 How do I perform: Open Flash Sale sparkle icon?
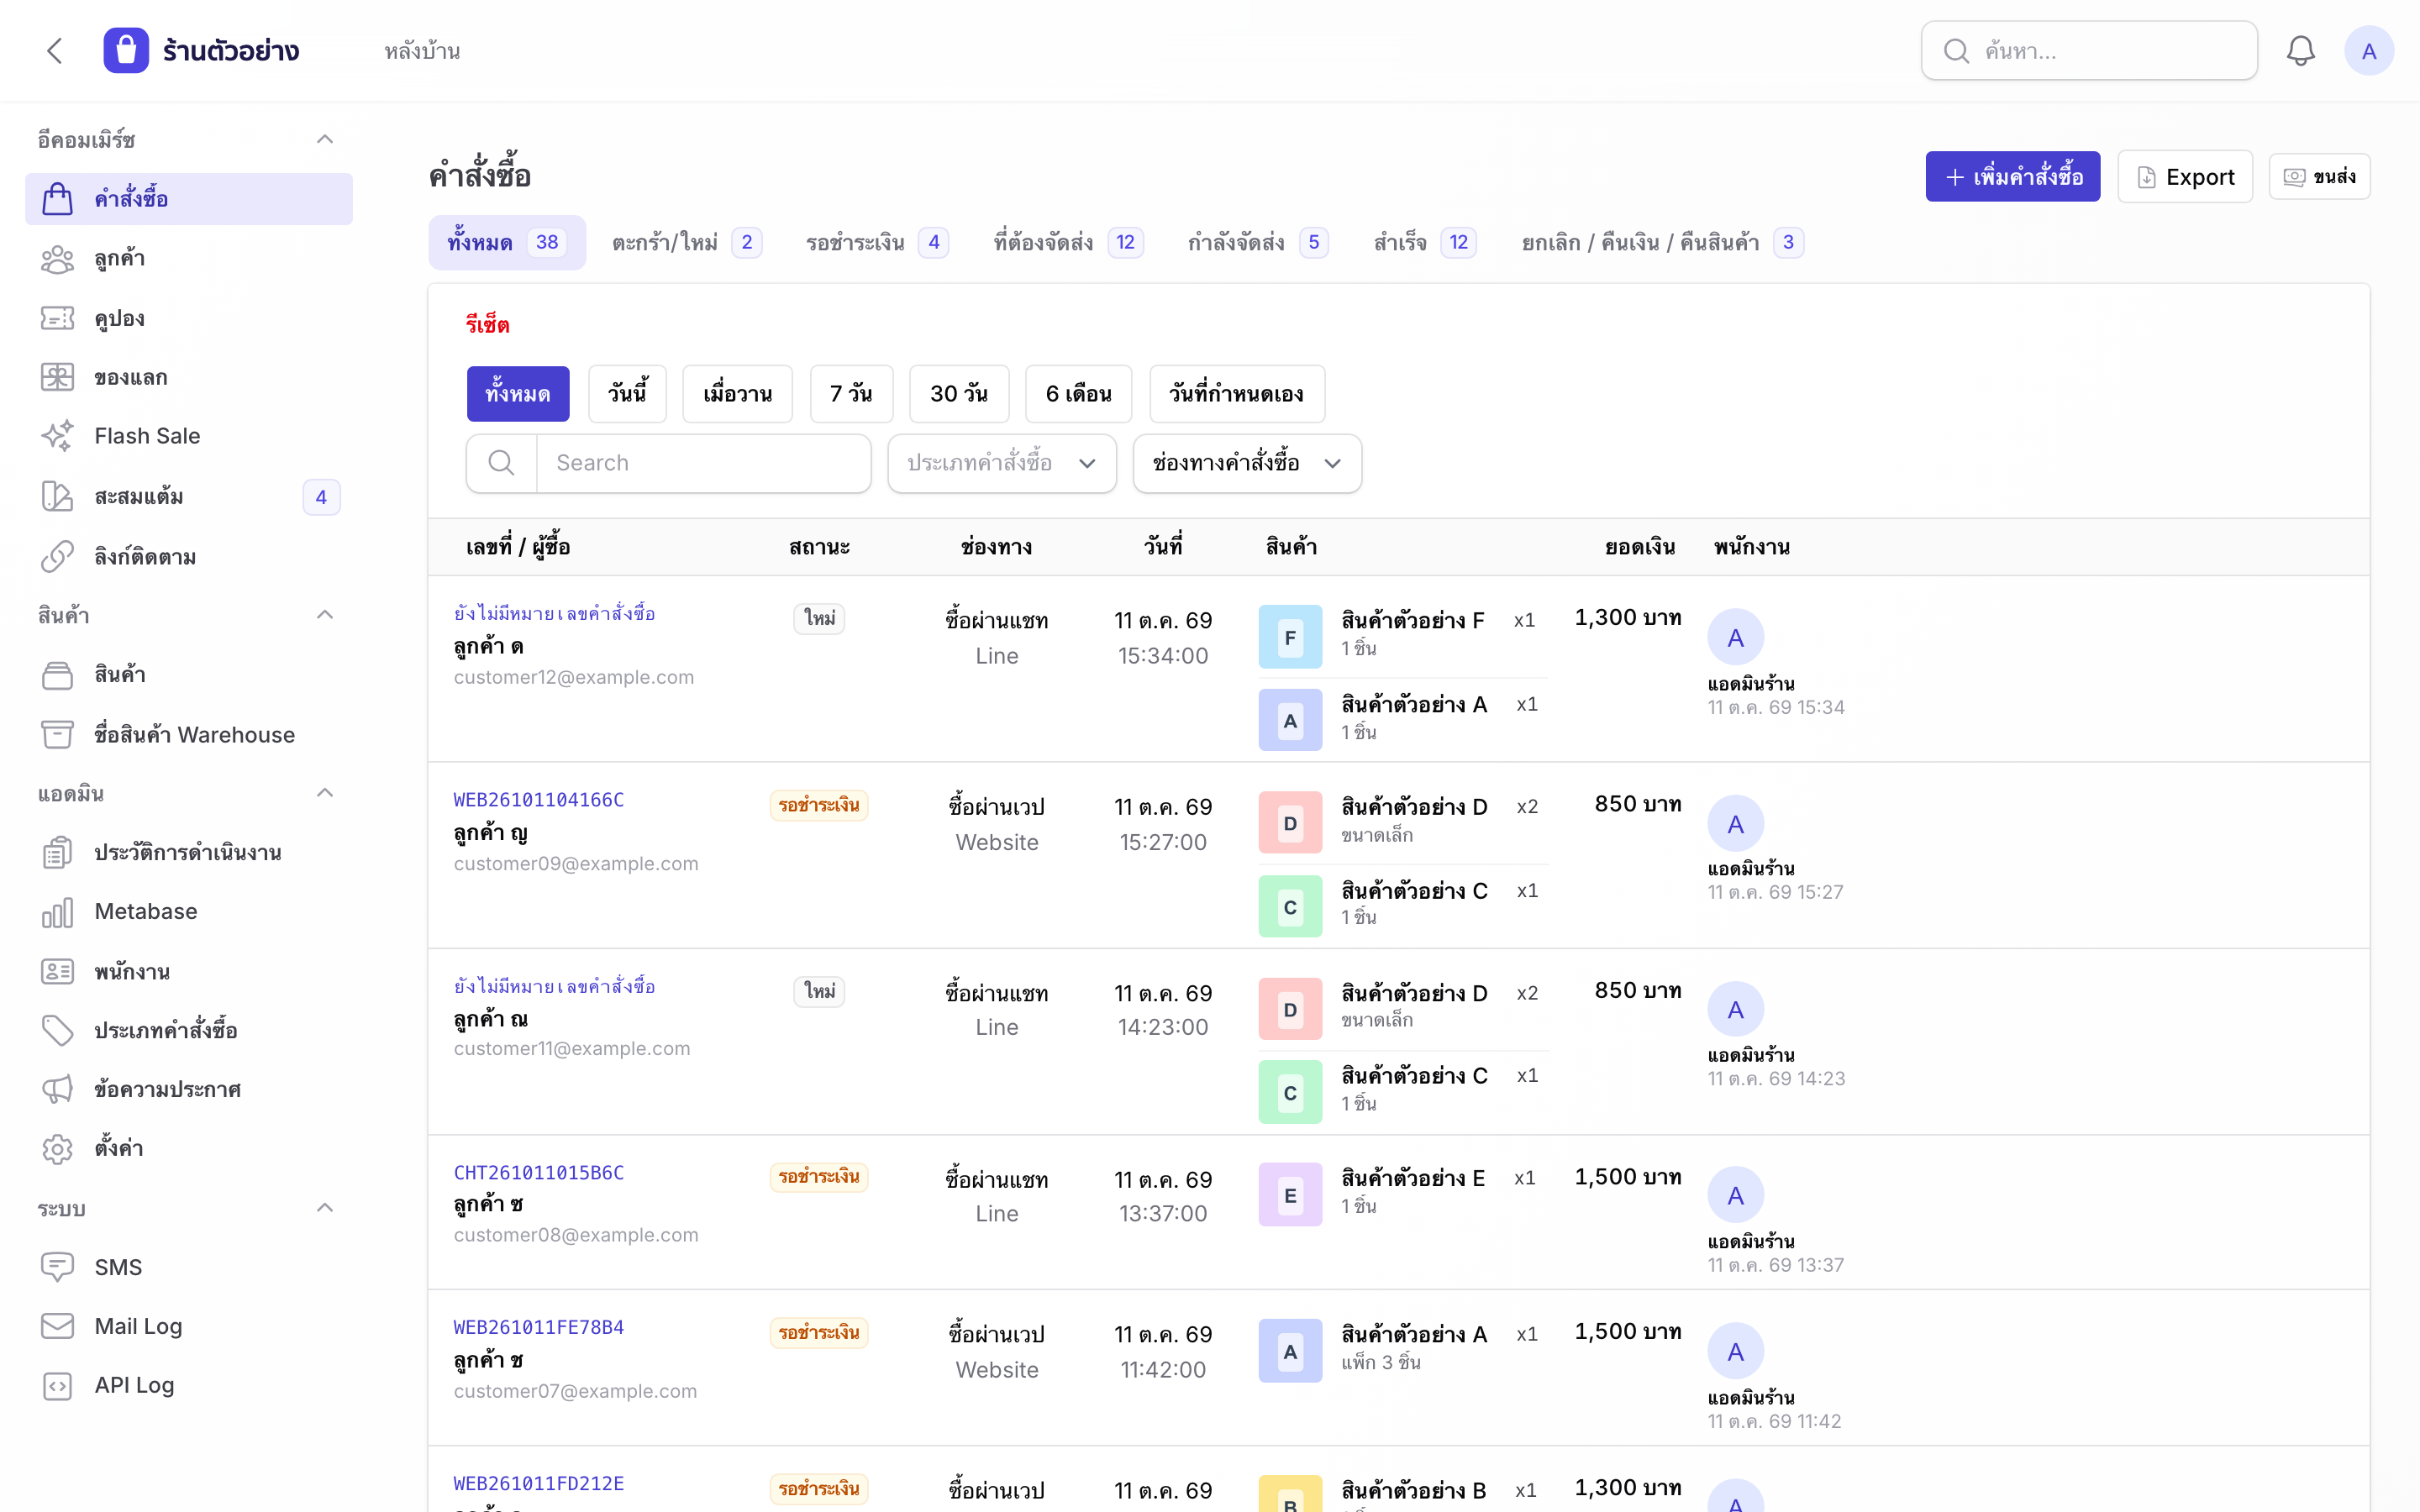[57, 436]
